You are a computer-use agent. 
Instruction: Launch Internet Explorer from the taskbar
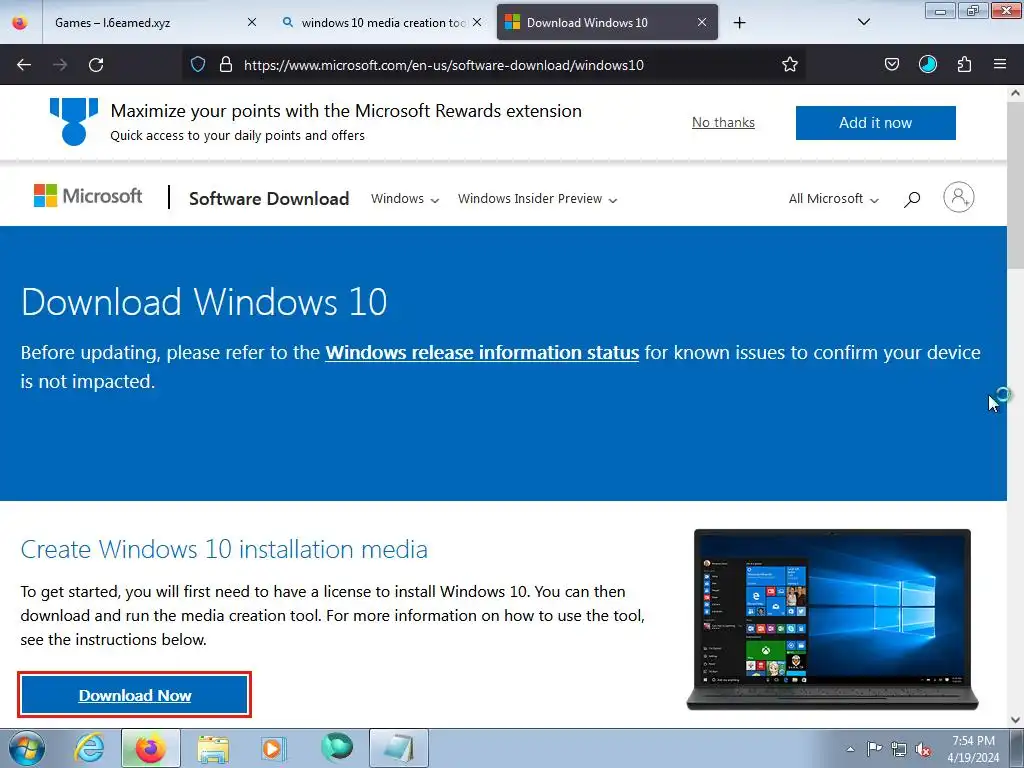(88, 748)
